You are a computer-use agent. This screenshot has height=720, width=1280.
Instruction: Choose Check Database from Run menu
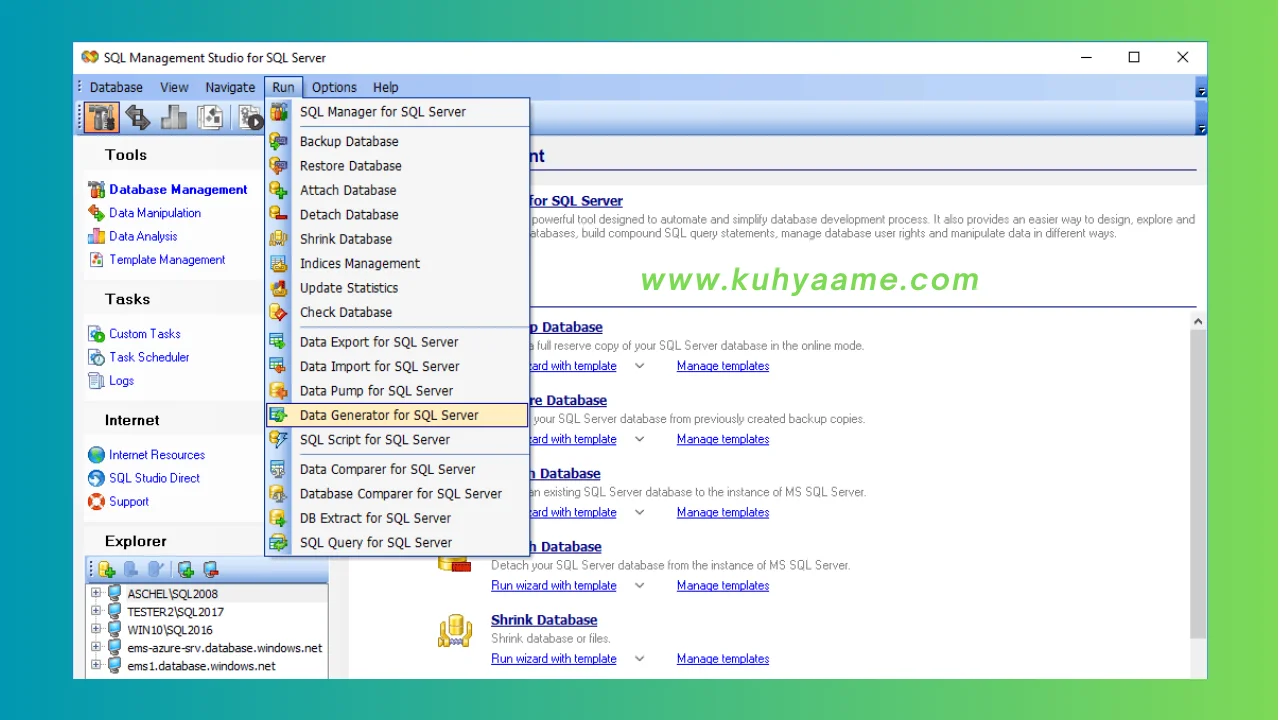(x=397, y=312)
